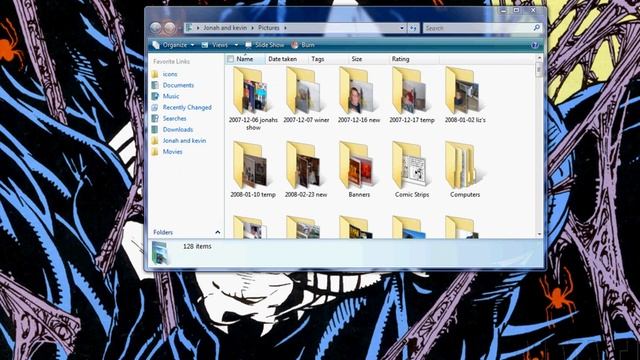Image resolution: width=640 pixels, height=360 pixels.
Task: Open the Downloads favorite link
Action: (x=178, y=129)
